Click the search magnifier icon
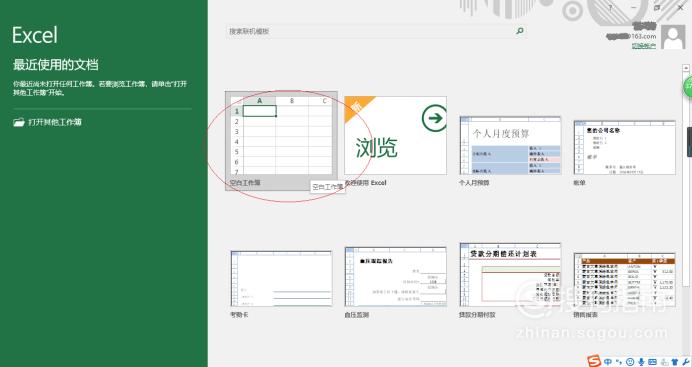 coord(520,31)
